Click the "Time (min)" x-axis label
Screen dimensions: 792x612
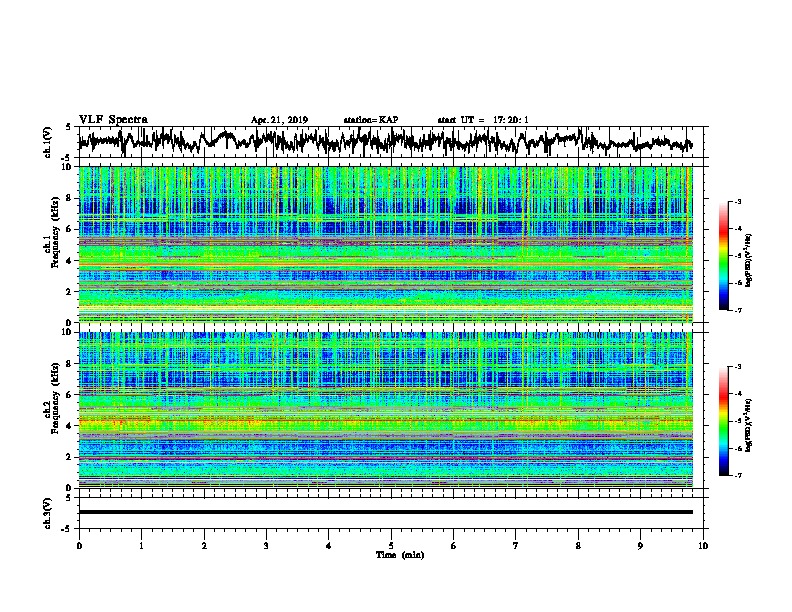coord(400,555)
